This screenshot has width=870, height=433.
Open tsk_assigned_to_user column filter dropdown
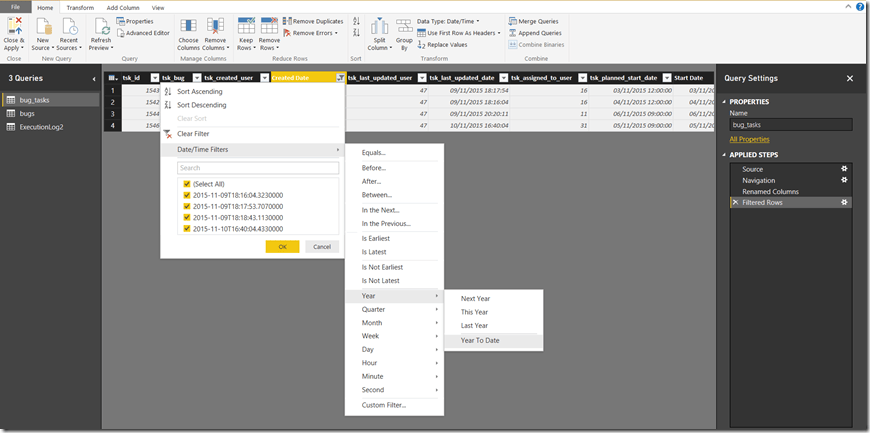(x=583, y=78)
